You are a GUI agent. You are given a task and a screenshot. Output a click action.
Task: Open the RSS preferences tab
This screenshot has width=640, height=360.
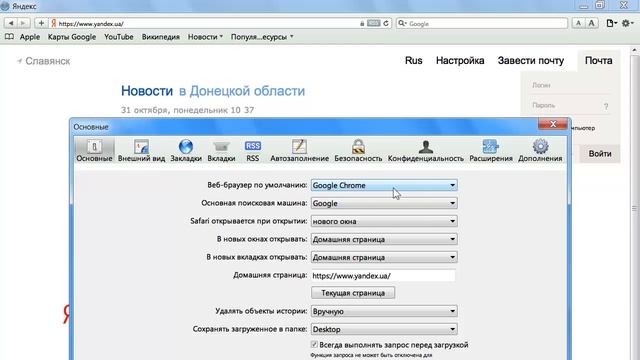tap(253, 150)
